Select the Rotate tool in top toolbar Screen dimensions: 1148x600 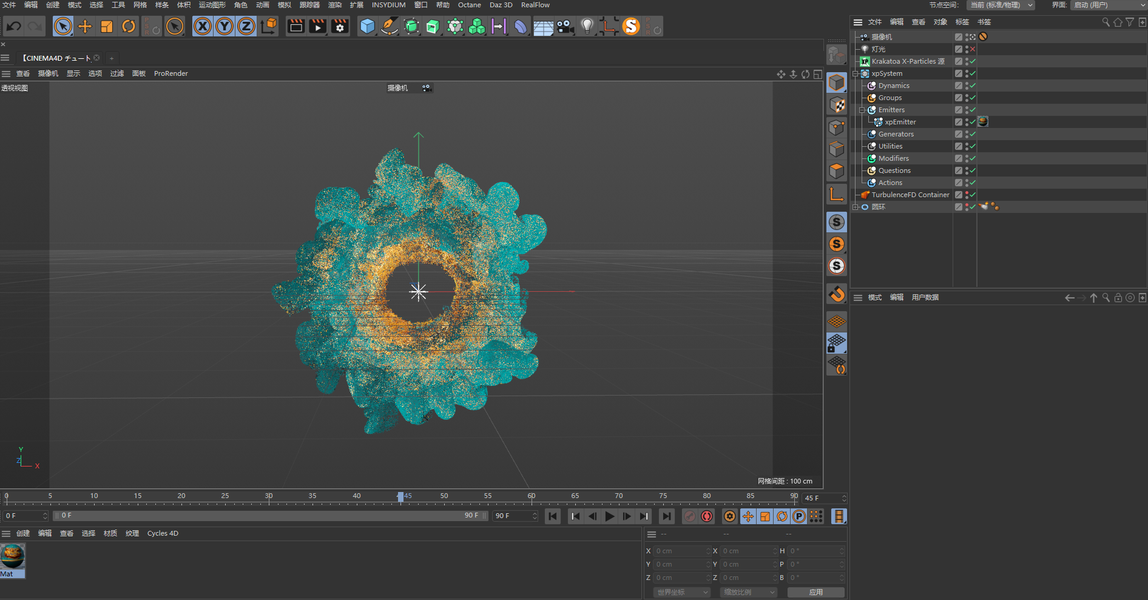coord(129,27)
